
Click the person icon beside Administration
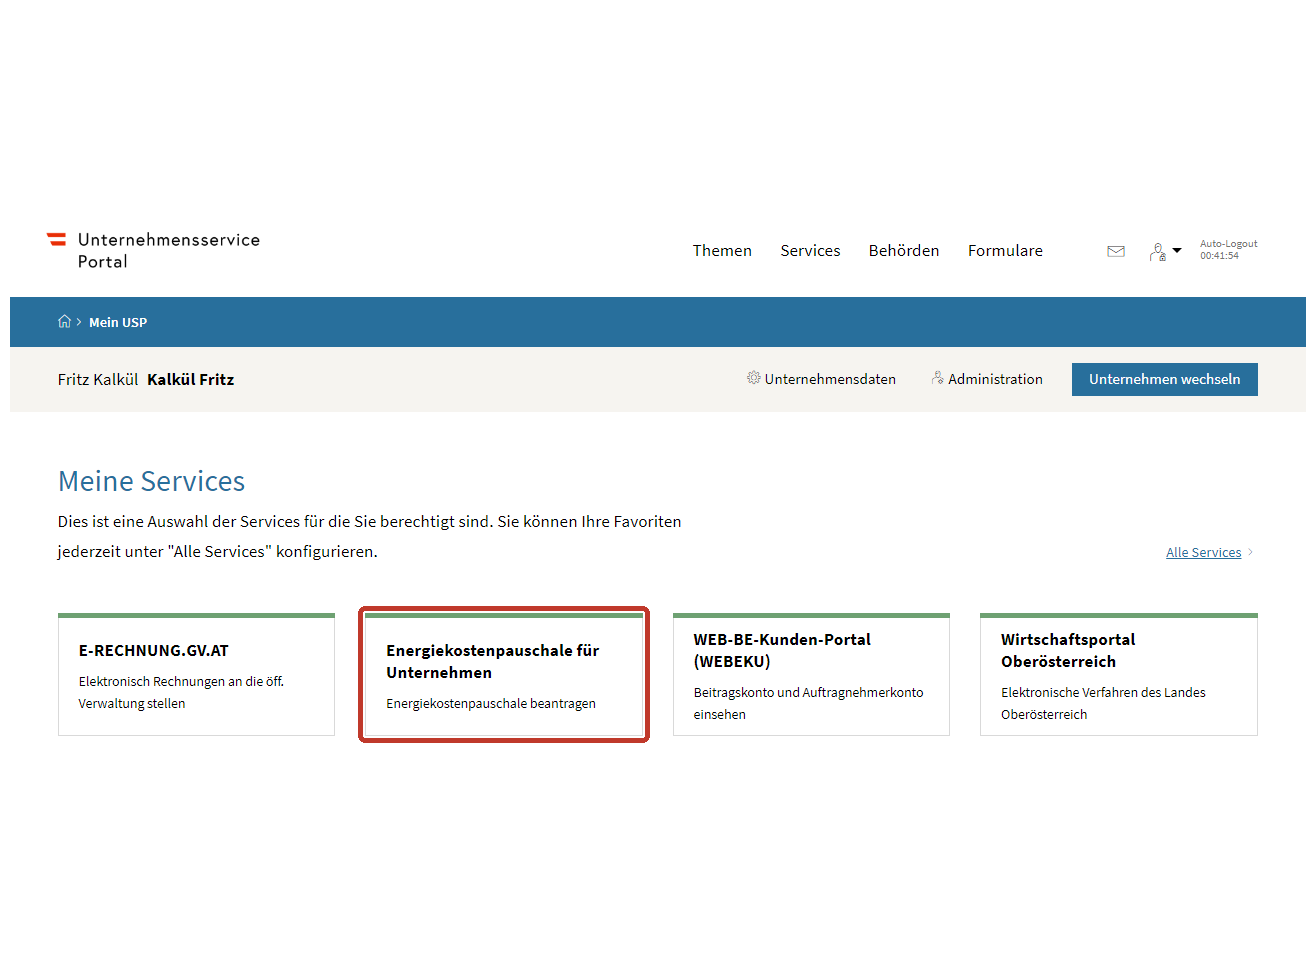tap(937, 378)
